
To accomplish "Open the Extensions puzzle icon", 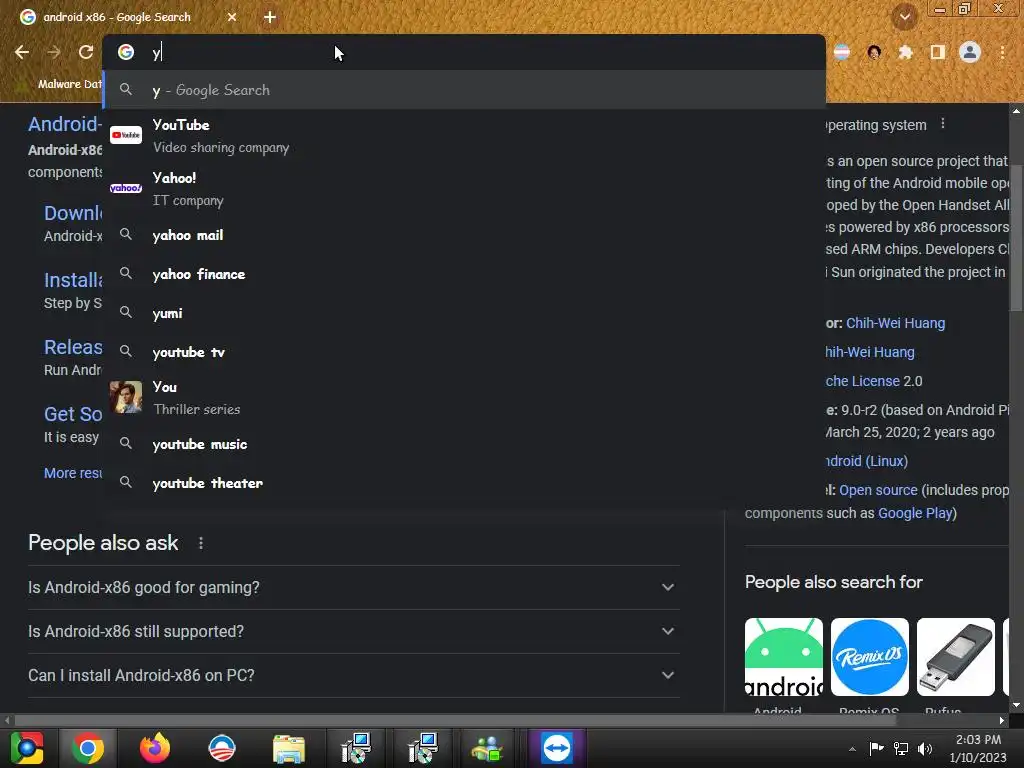I will pyautogui.click(x=905, y=52).
